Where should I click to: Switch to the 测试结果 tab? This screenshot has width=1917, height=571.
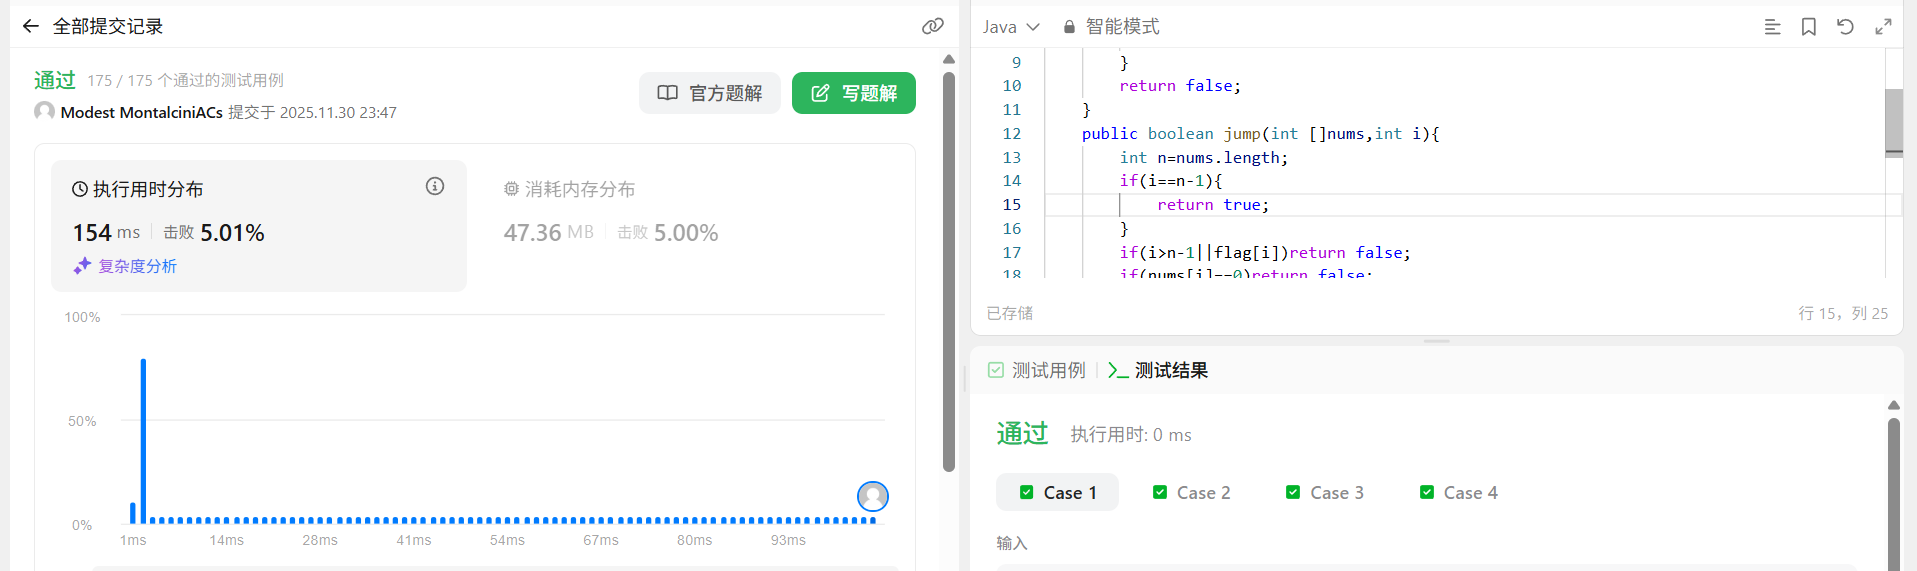click(1158, 370)
